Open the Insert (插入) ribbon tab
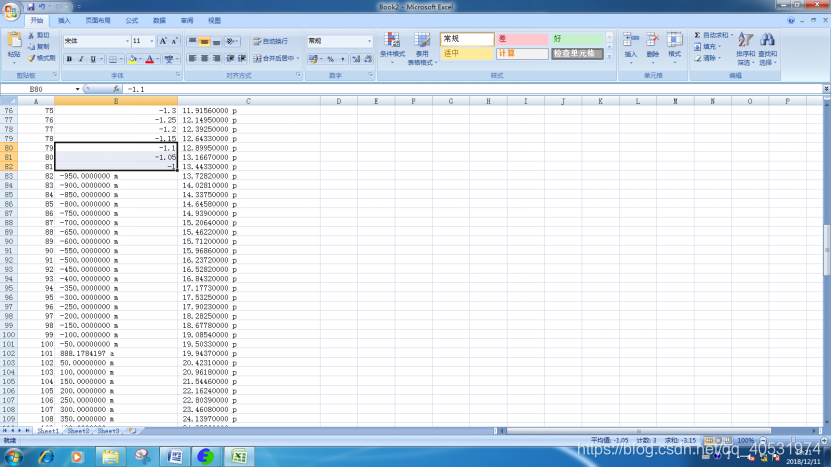Viewport: 831px width, 468px height. pos(64,21)
